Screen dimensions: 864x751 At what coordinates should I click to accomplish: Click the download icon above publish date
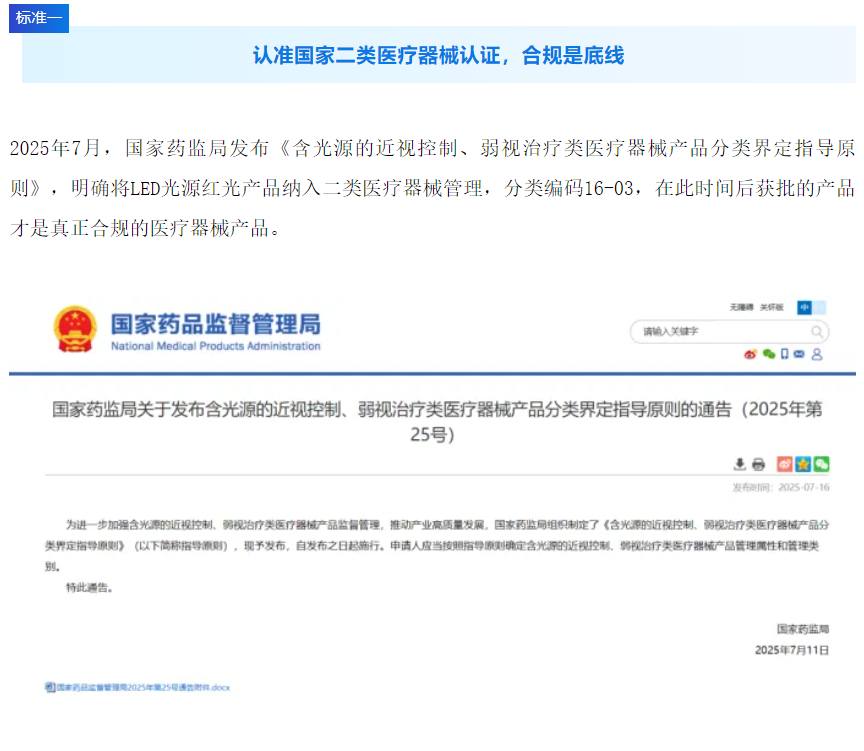(740, 464)
